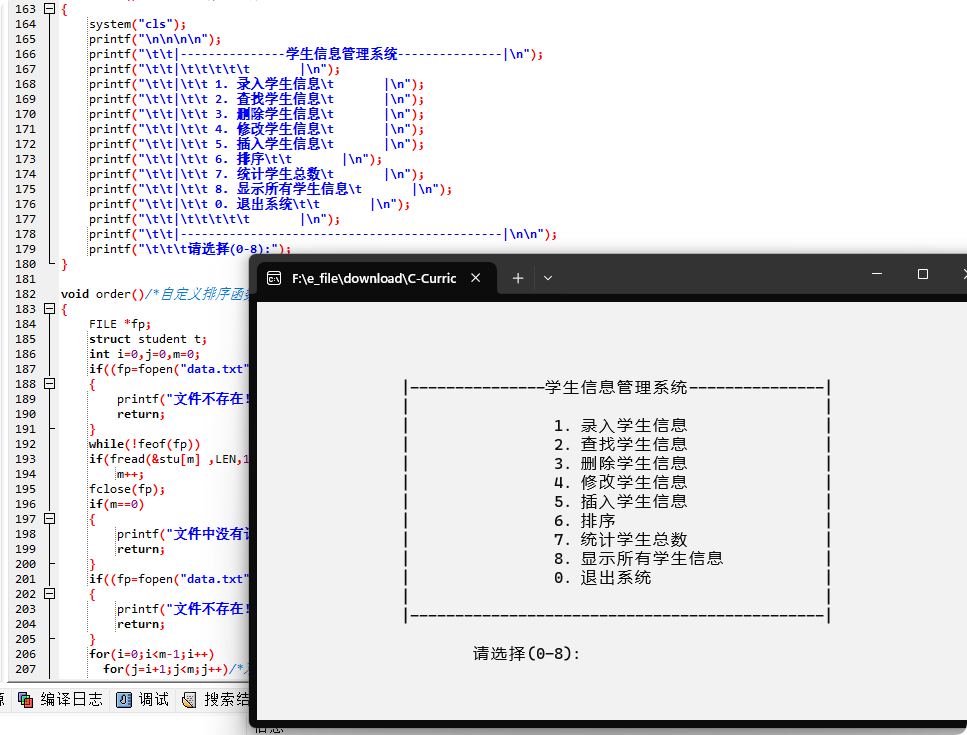
Task: Collapse the code fold at line 188
Action: click(50, 384)
